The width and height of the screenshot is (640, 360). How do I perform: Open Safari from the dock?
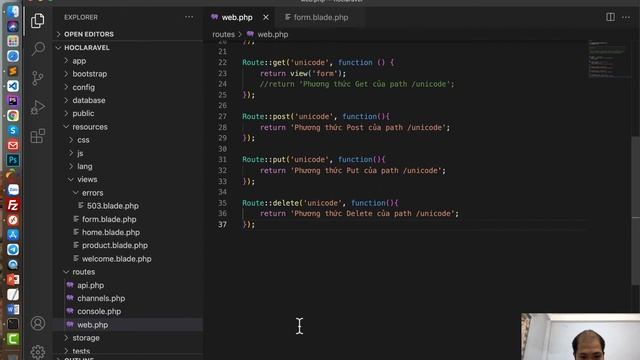(13, 56)
